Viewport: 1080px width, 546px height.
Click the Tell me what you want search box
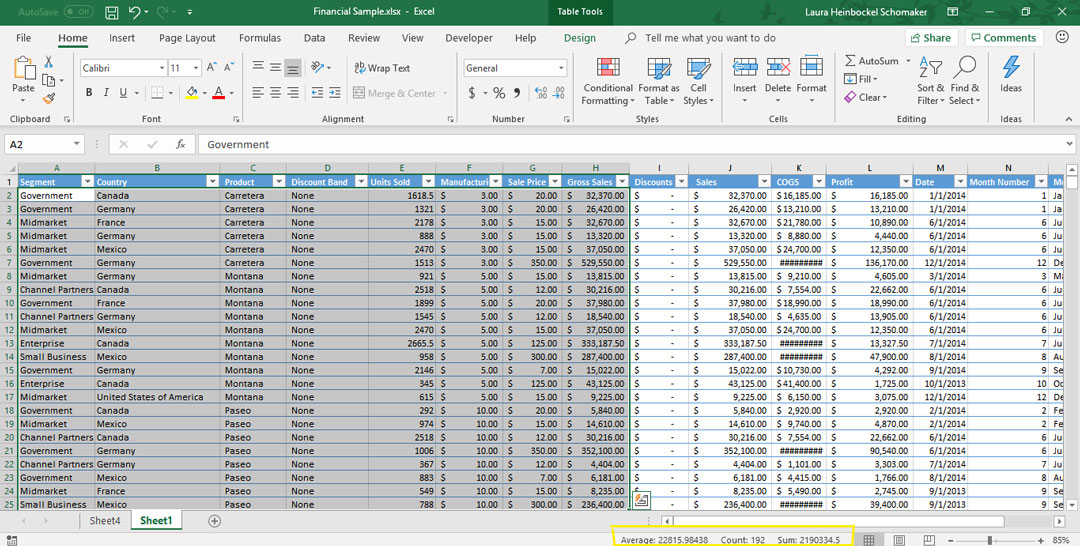click(x=709, y=39)
